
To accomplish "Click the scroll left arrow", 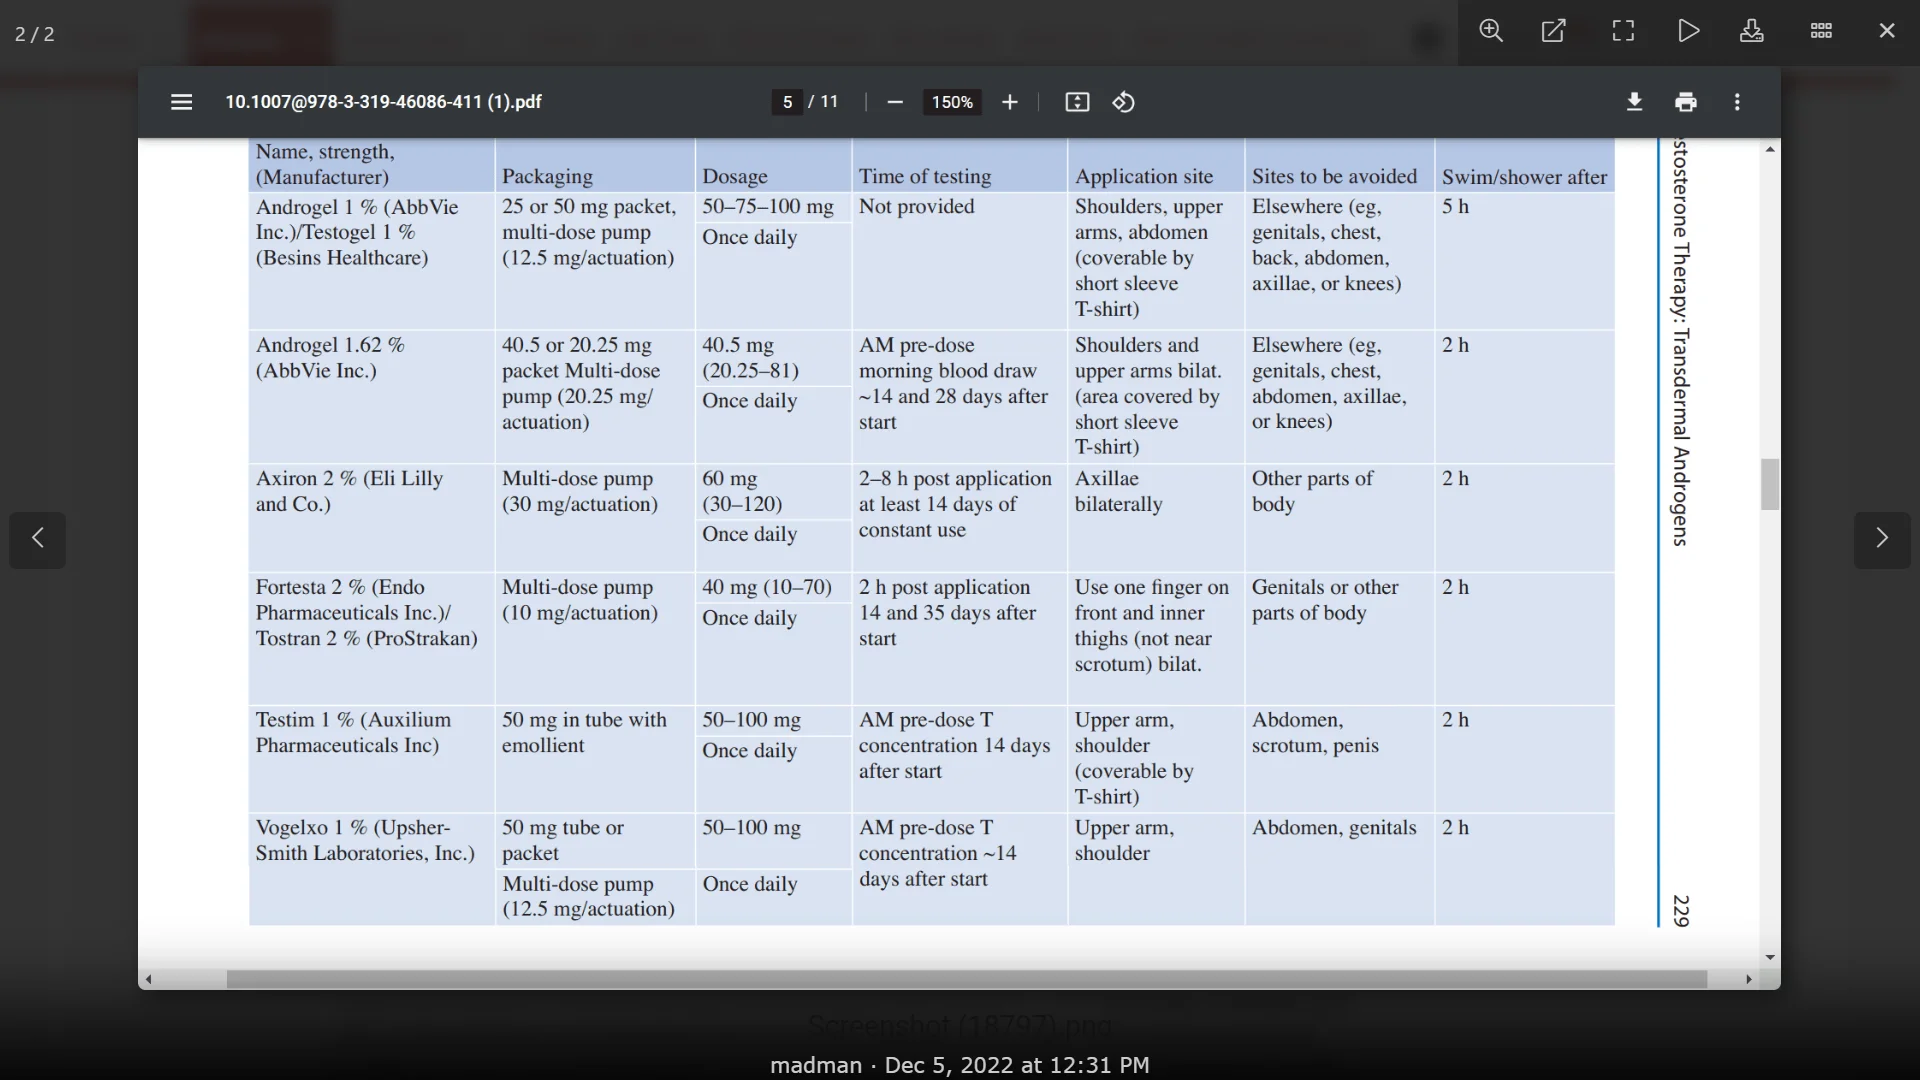I will pyautogui.click(x=149, y=980).
